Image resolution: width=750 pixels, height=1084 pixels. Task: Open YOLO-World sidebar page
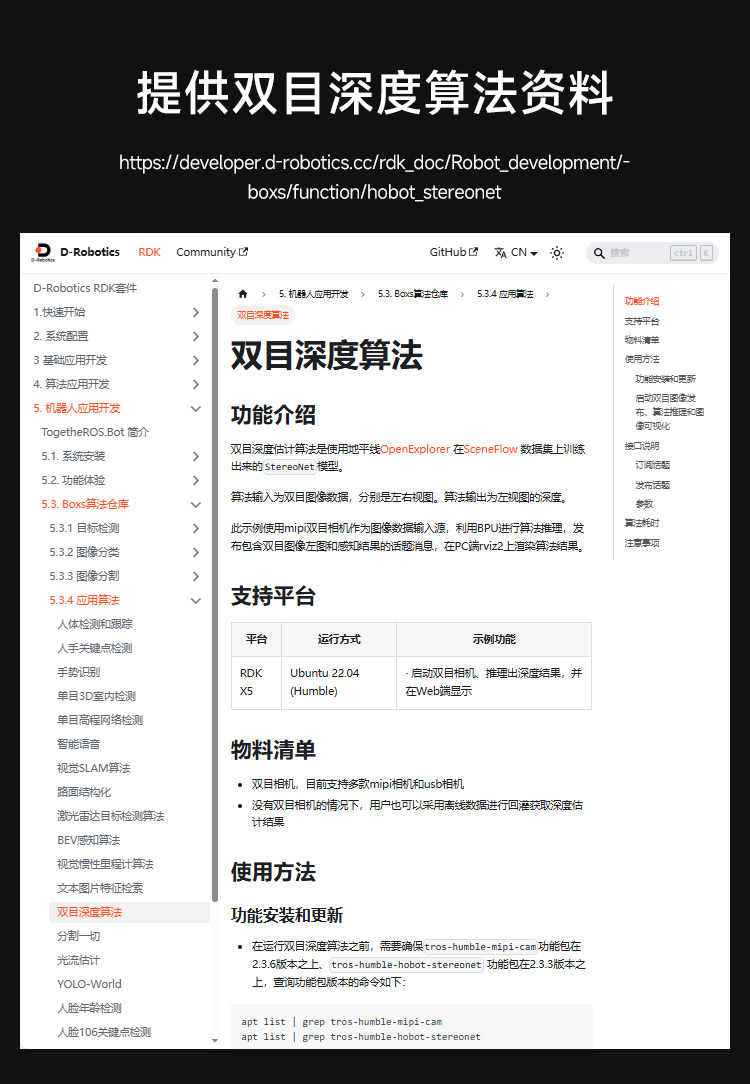pyautogui.click(x=89, y=984)
